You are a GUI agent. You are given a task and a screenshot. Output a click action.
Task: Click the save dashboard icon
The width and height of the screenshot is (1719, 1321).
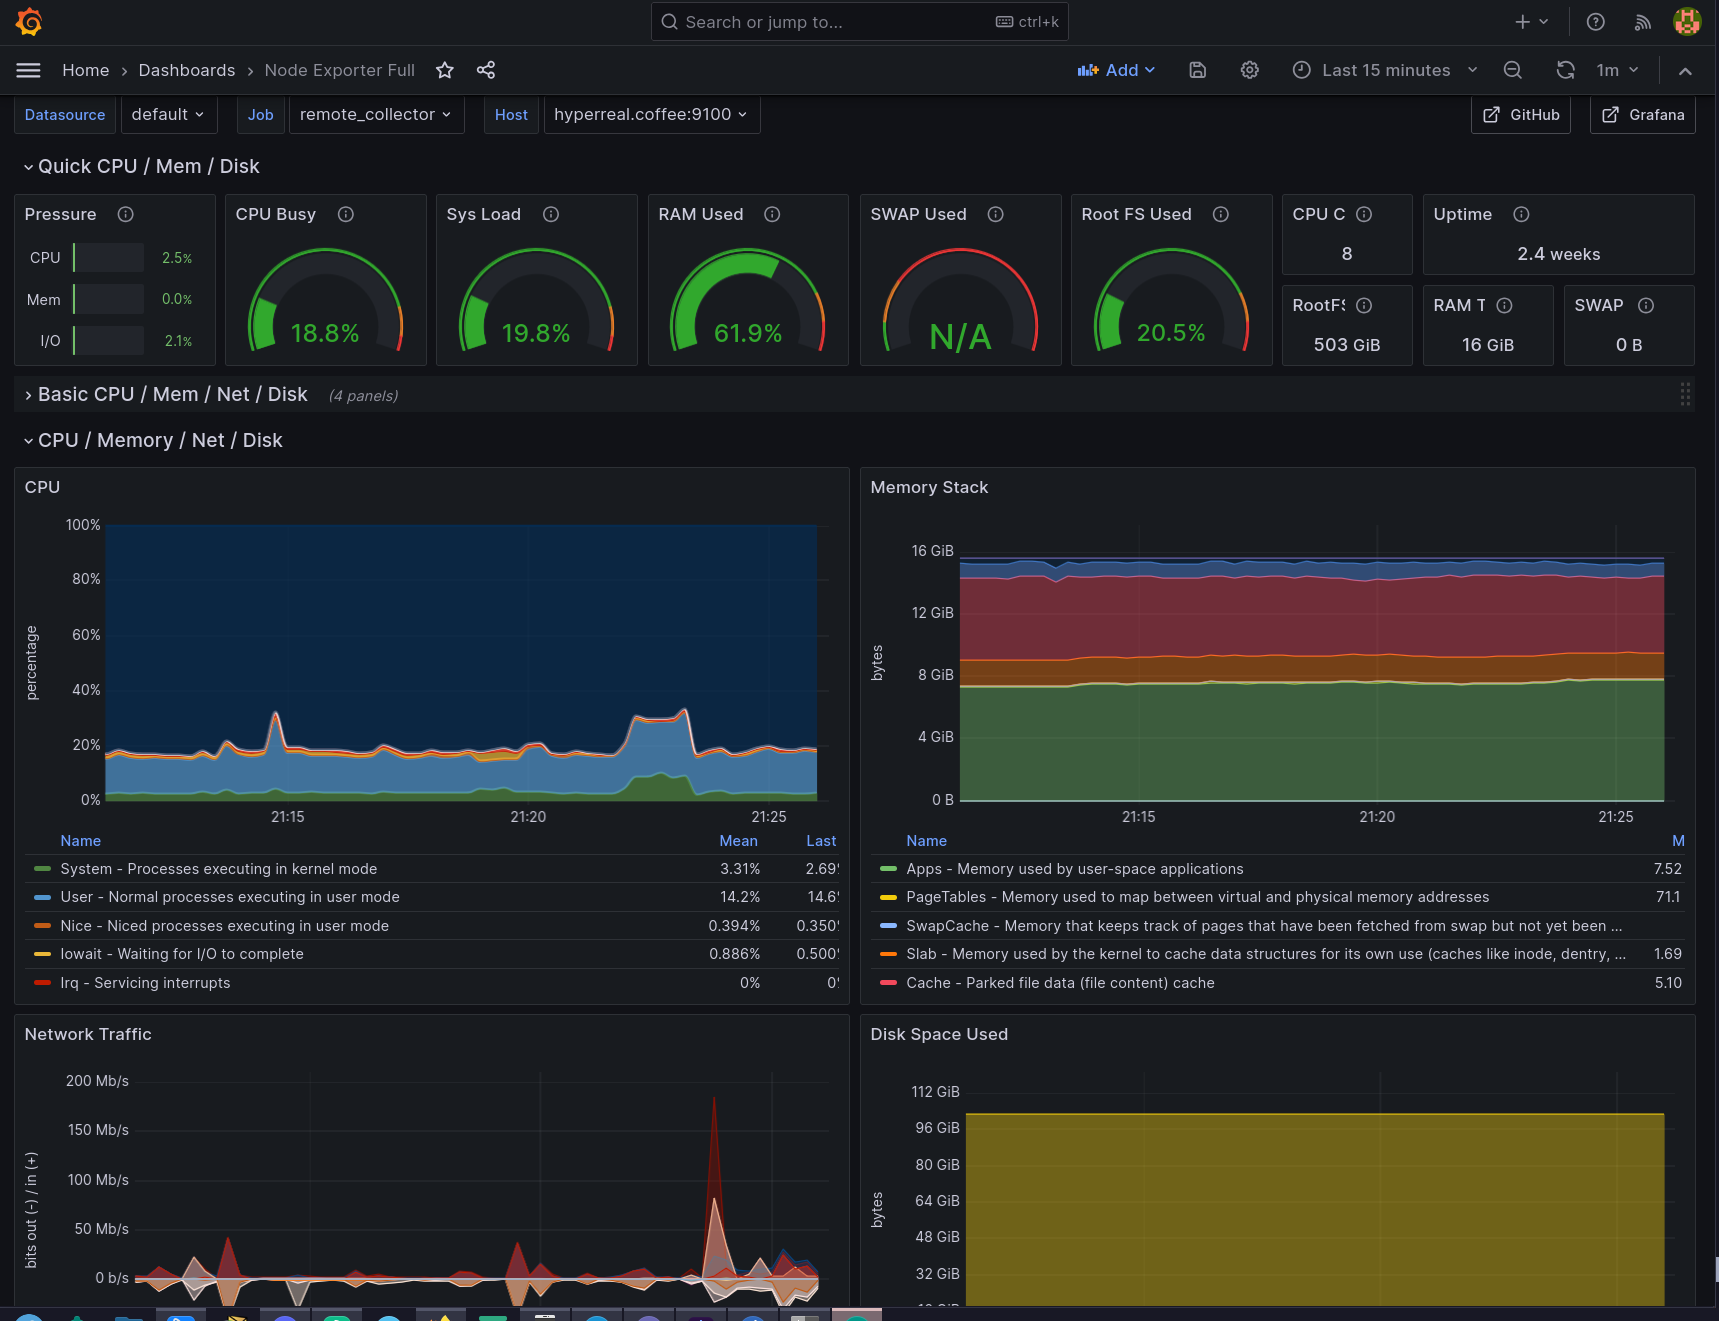[1197, 70]
